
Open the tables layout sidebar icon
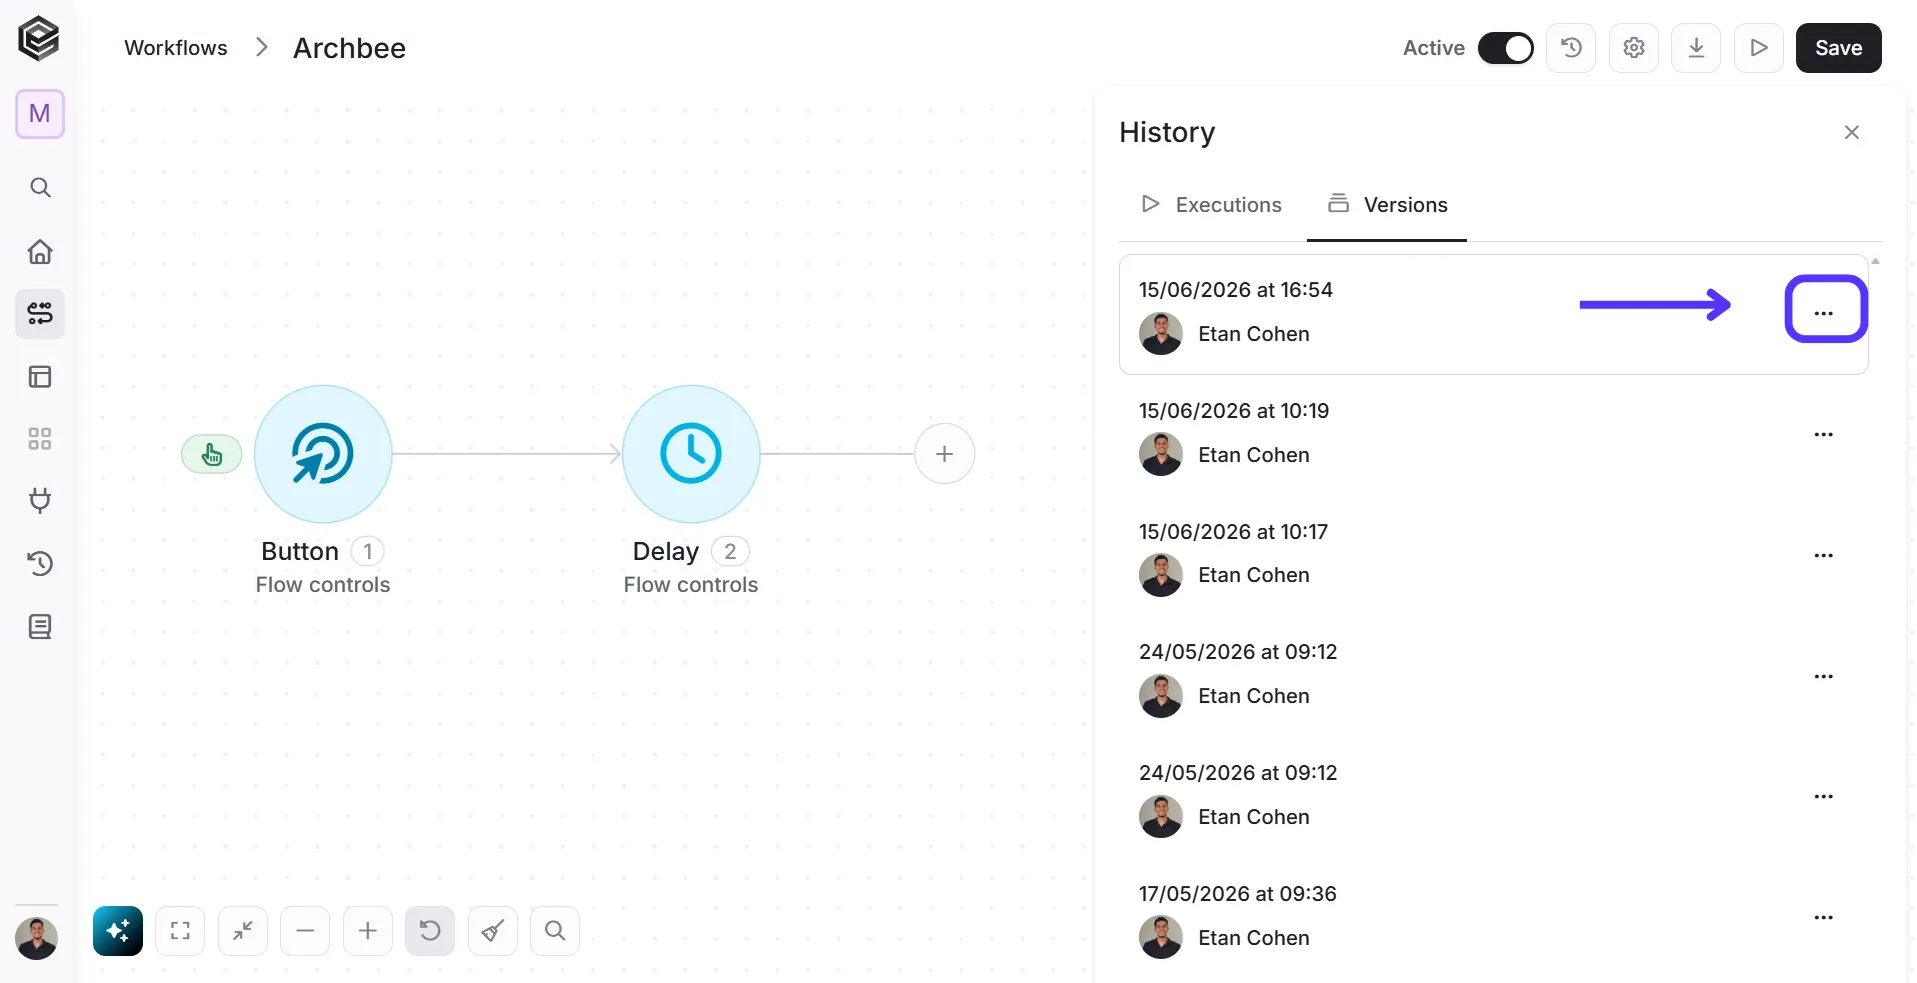coord(40,377)
